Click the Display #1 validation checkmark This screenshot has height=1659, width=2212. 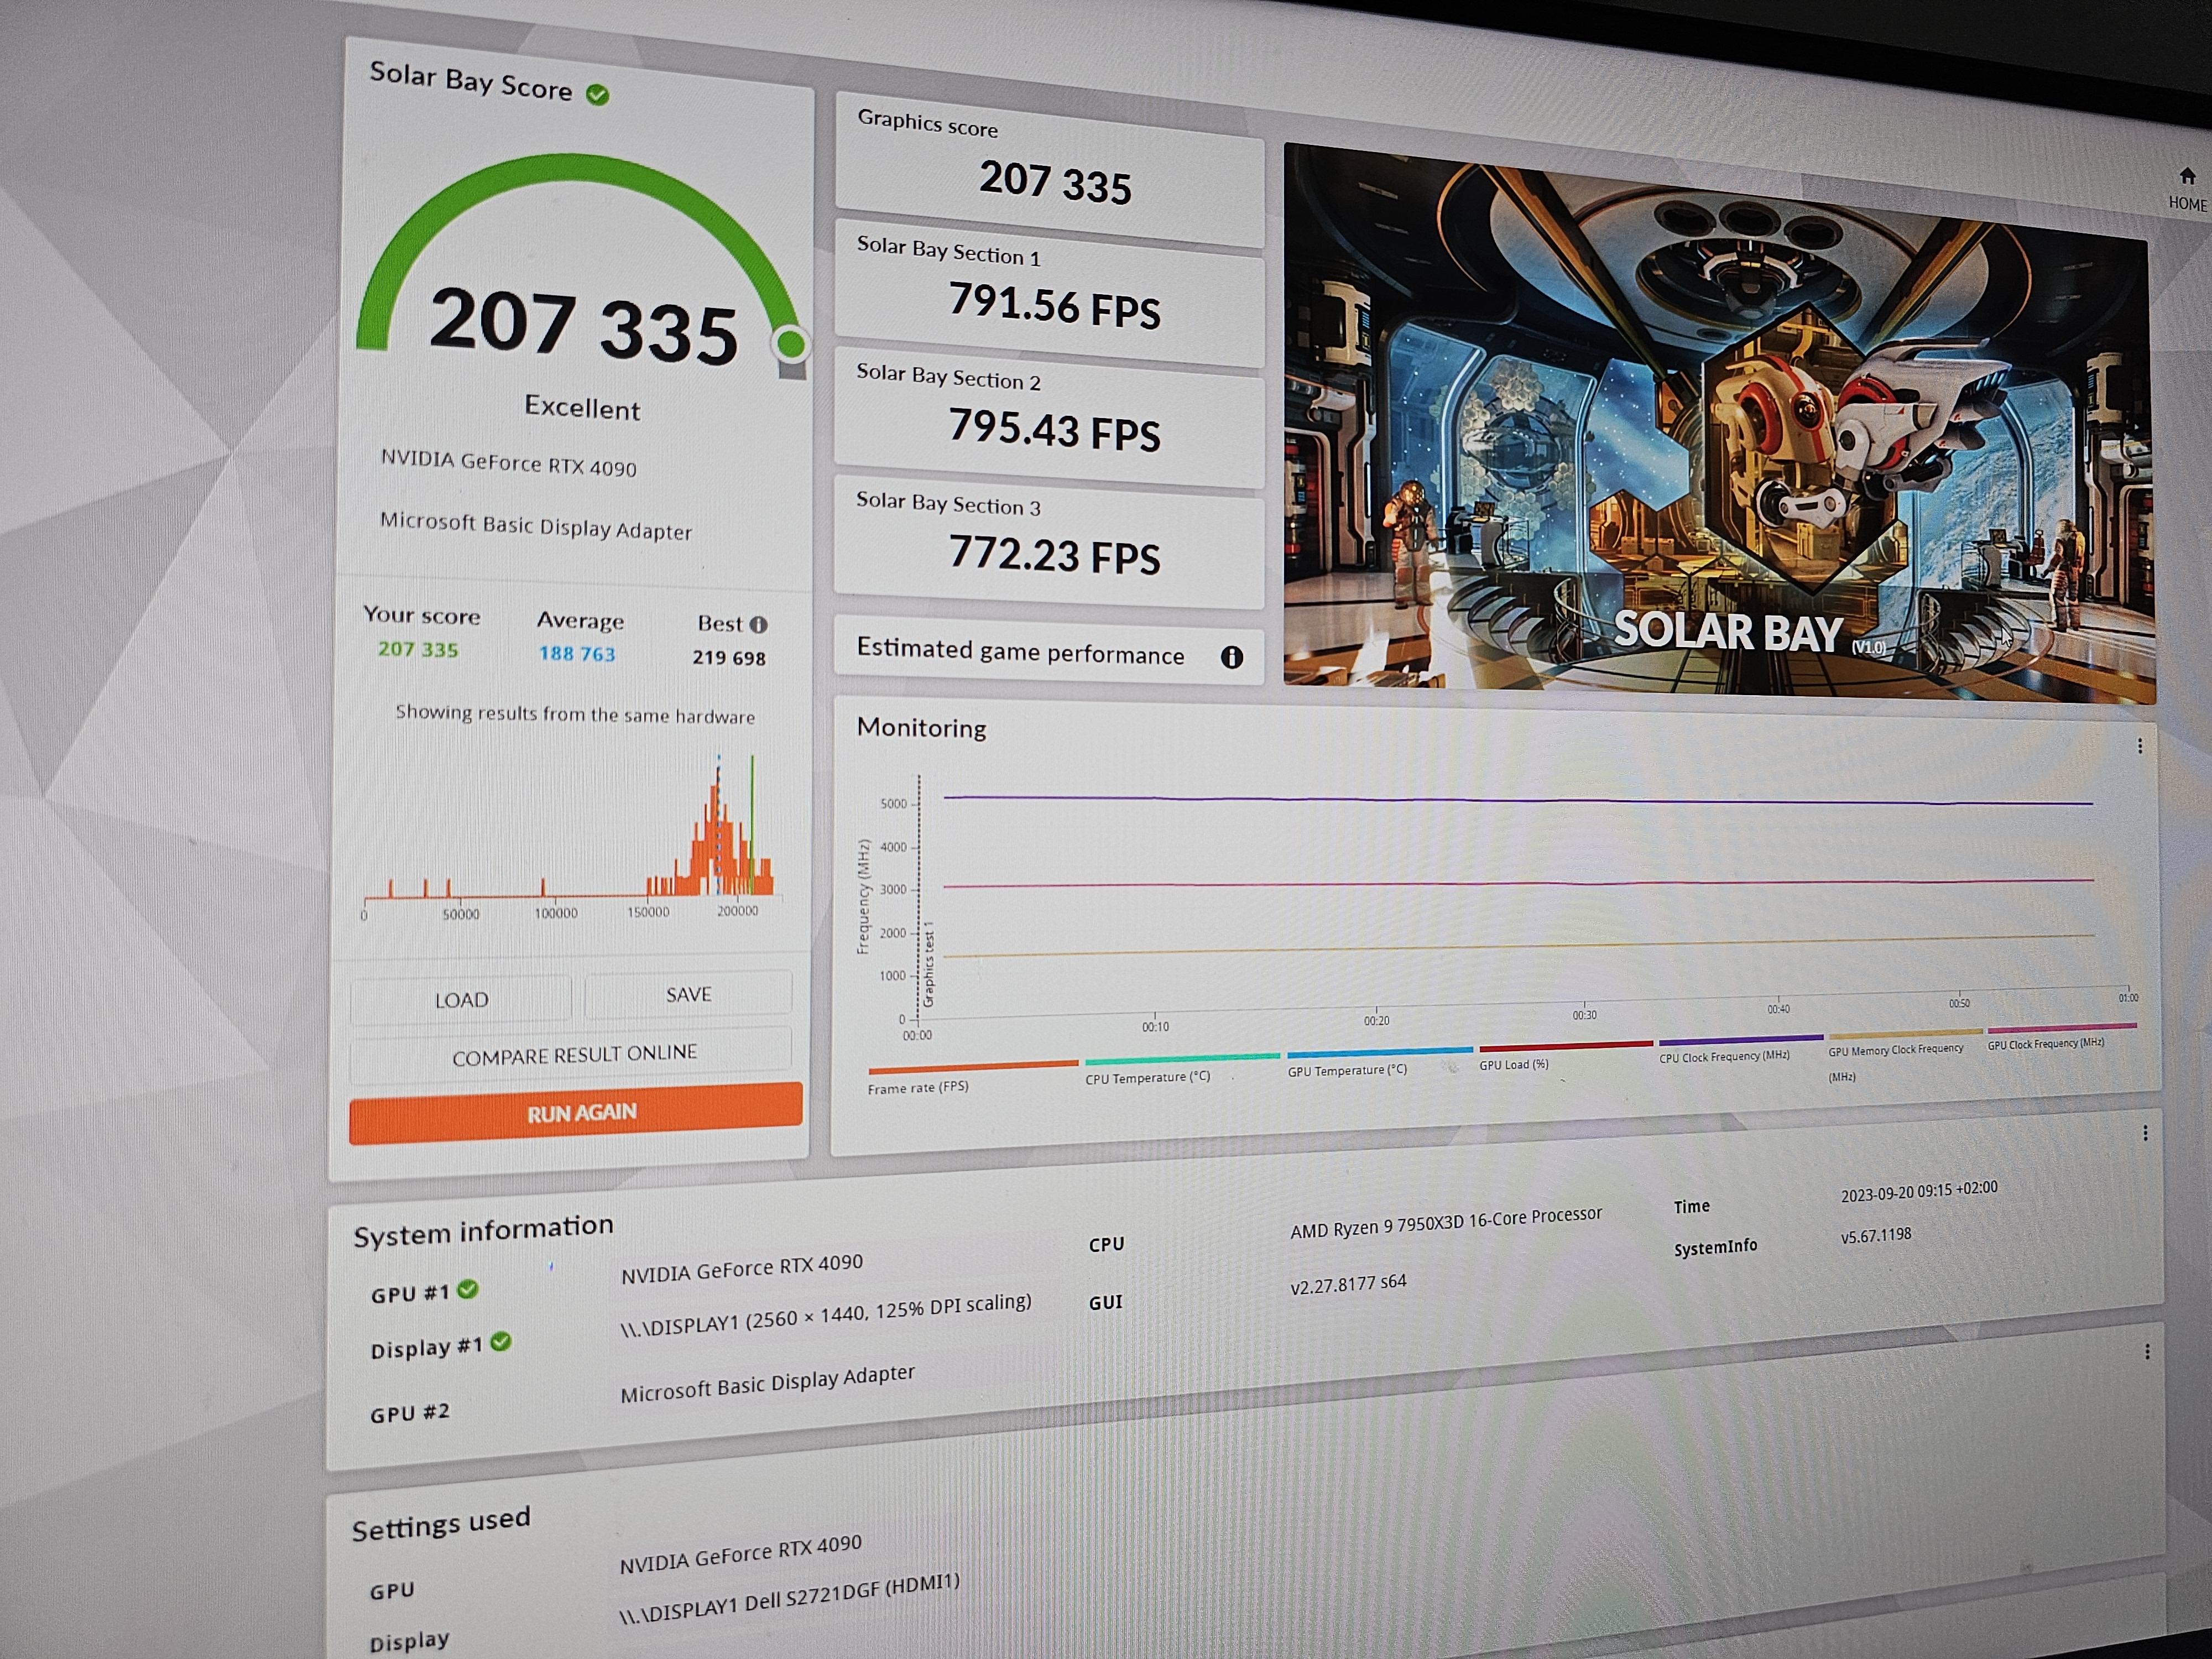point(501,1342)
